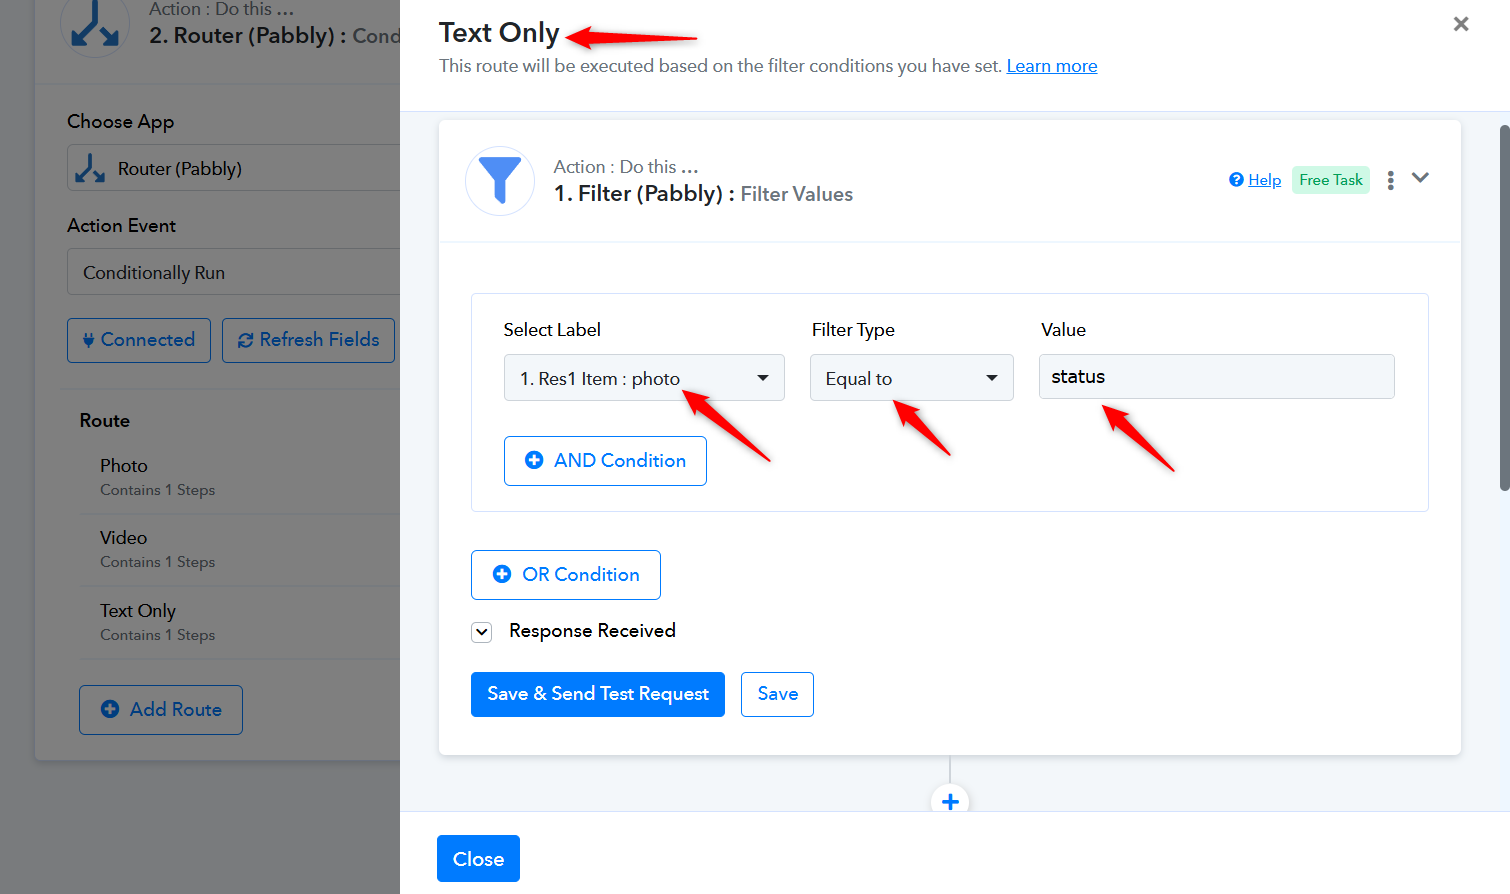Image resolution: width=1510 pixels, height=894 pixels.
Task: Select the Photo route
Action: pos(124,466)
